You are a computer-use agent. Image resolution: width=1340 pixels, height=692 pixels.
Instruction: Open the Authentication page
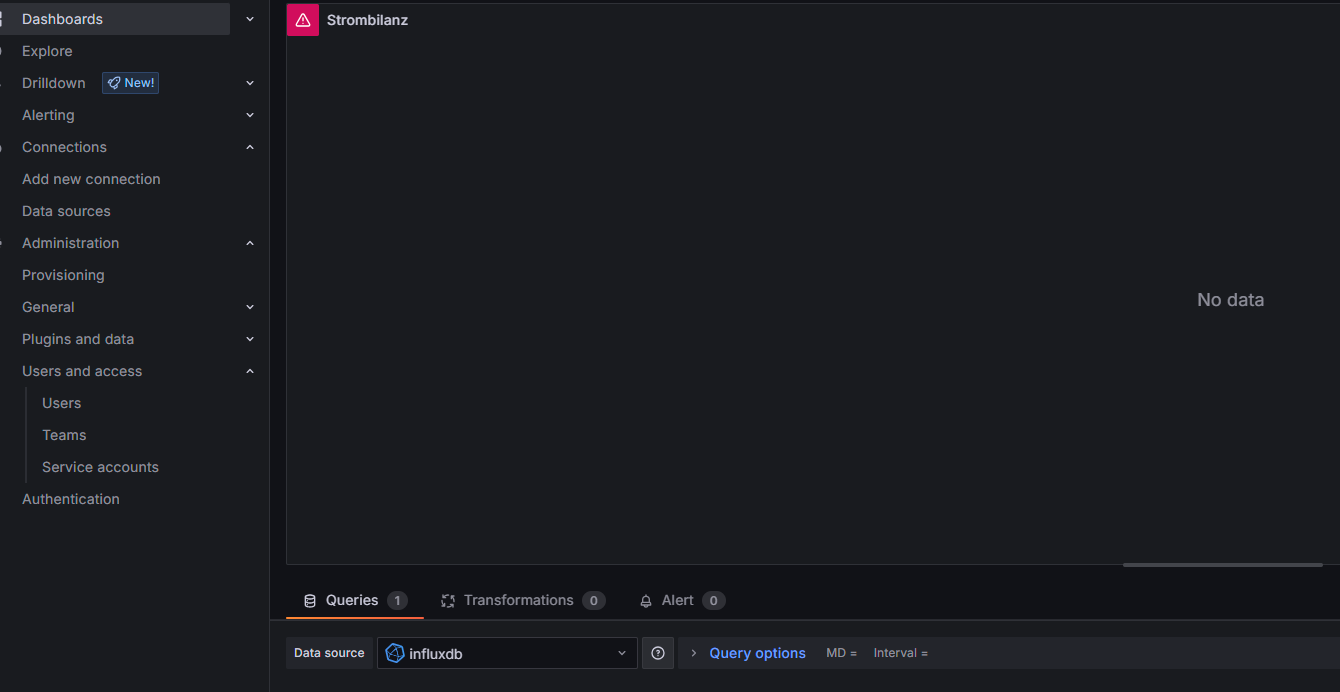click(x=71, y=499)
